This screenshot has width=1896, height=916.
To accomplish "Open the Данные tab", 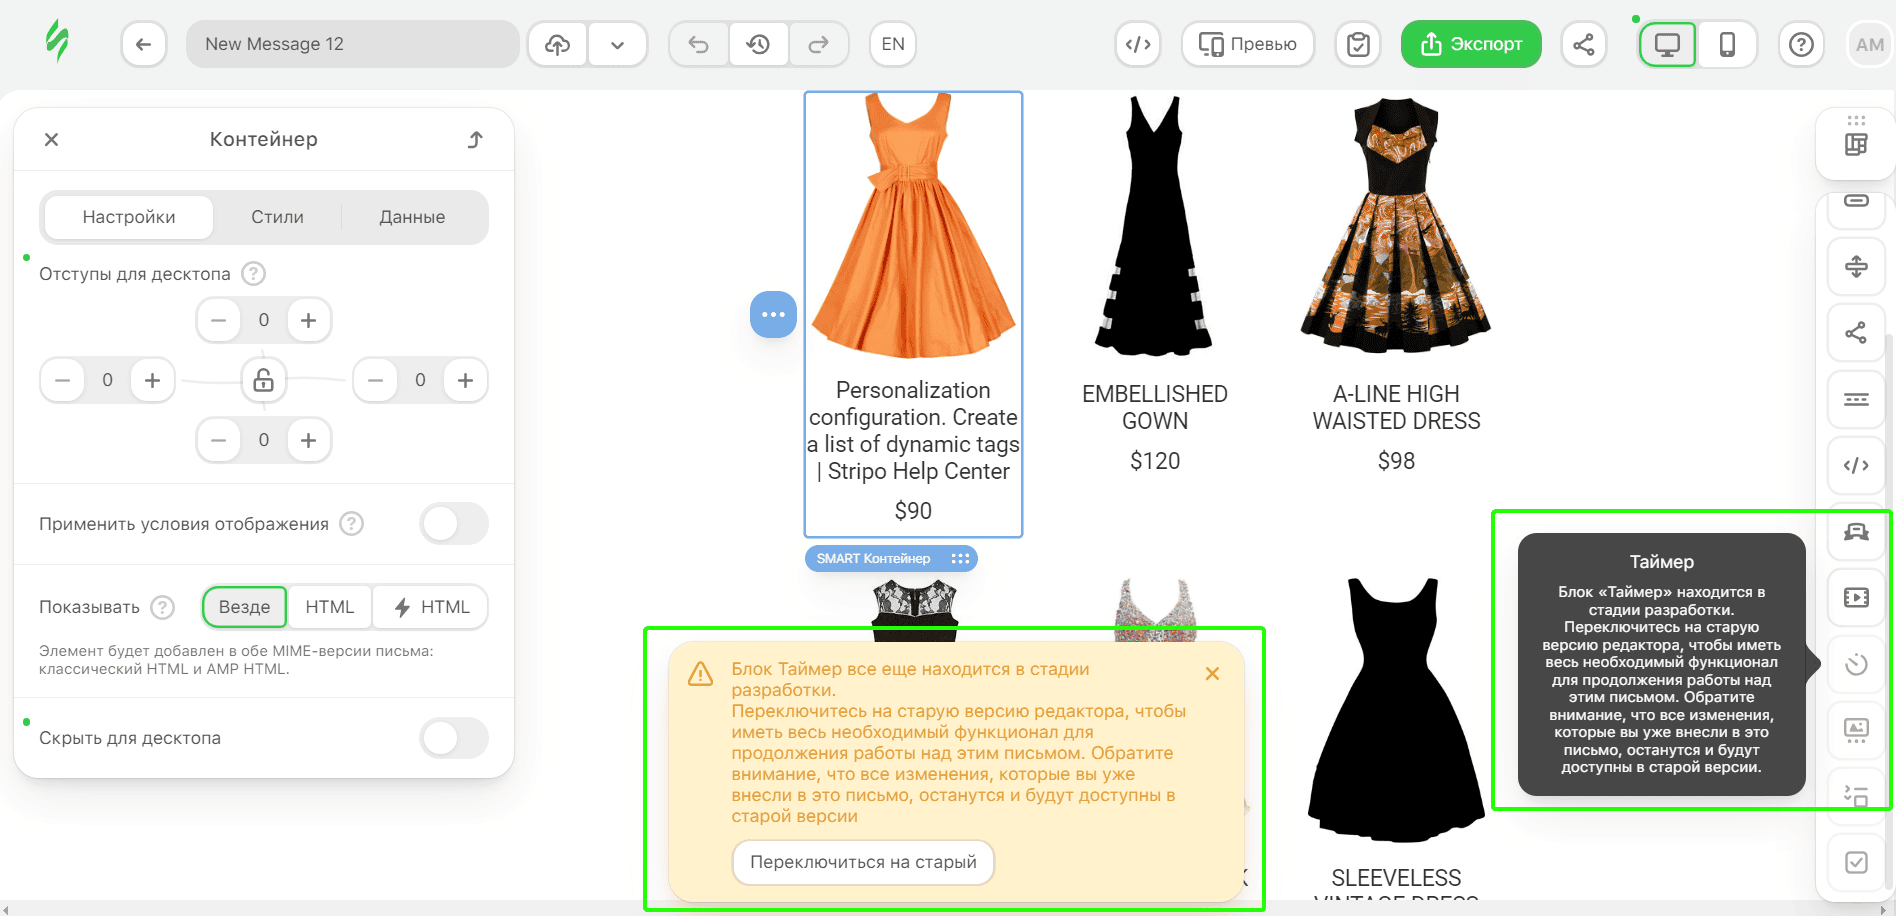I will 412,217.
